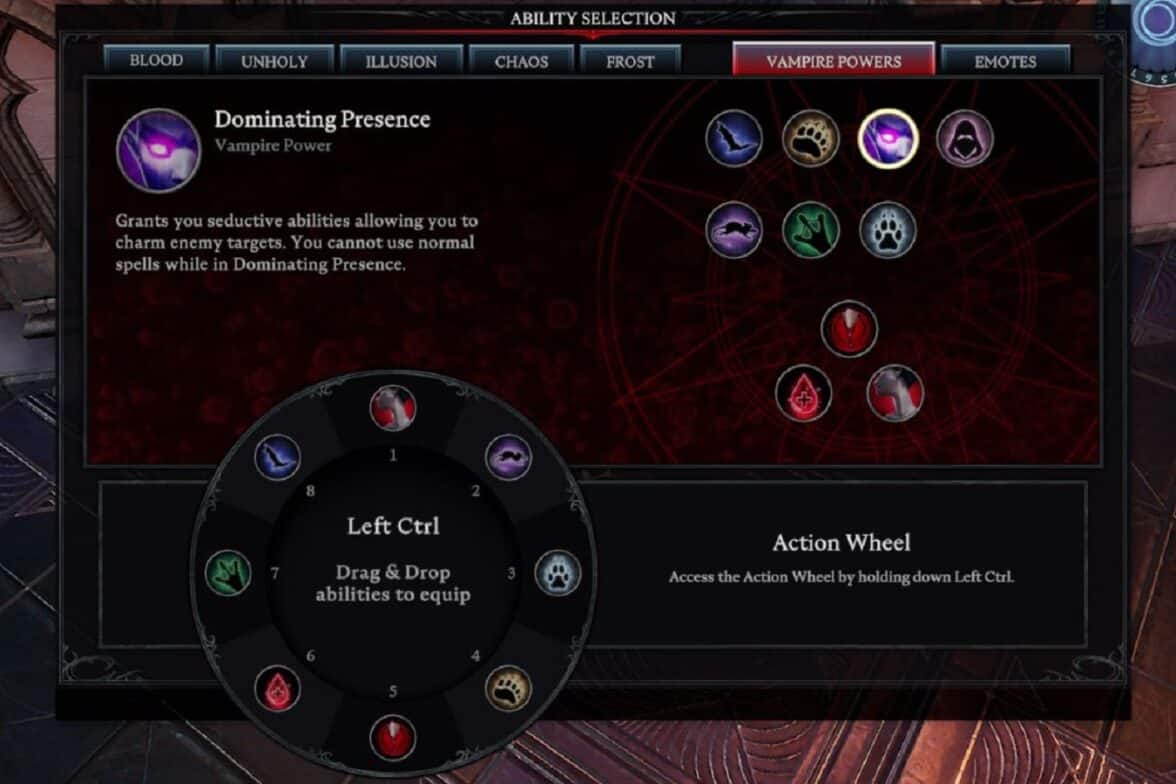Pick the Blood Mend droplet icon
This screenshot has height=784, width=1176.
pos(803,393)
